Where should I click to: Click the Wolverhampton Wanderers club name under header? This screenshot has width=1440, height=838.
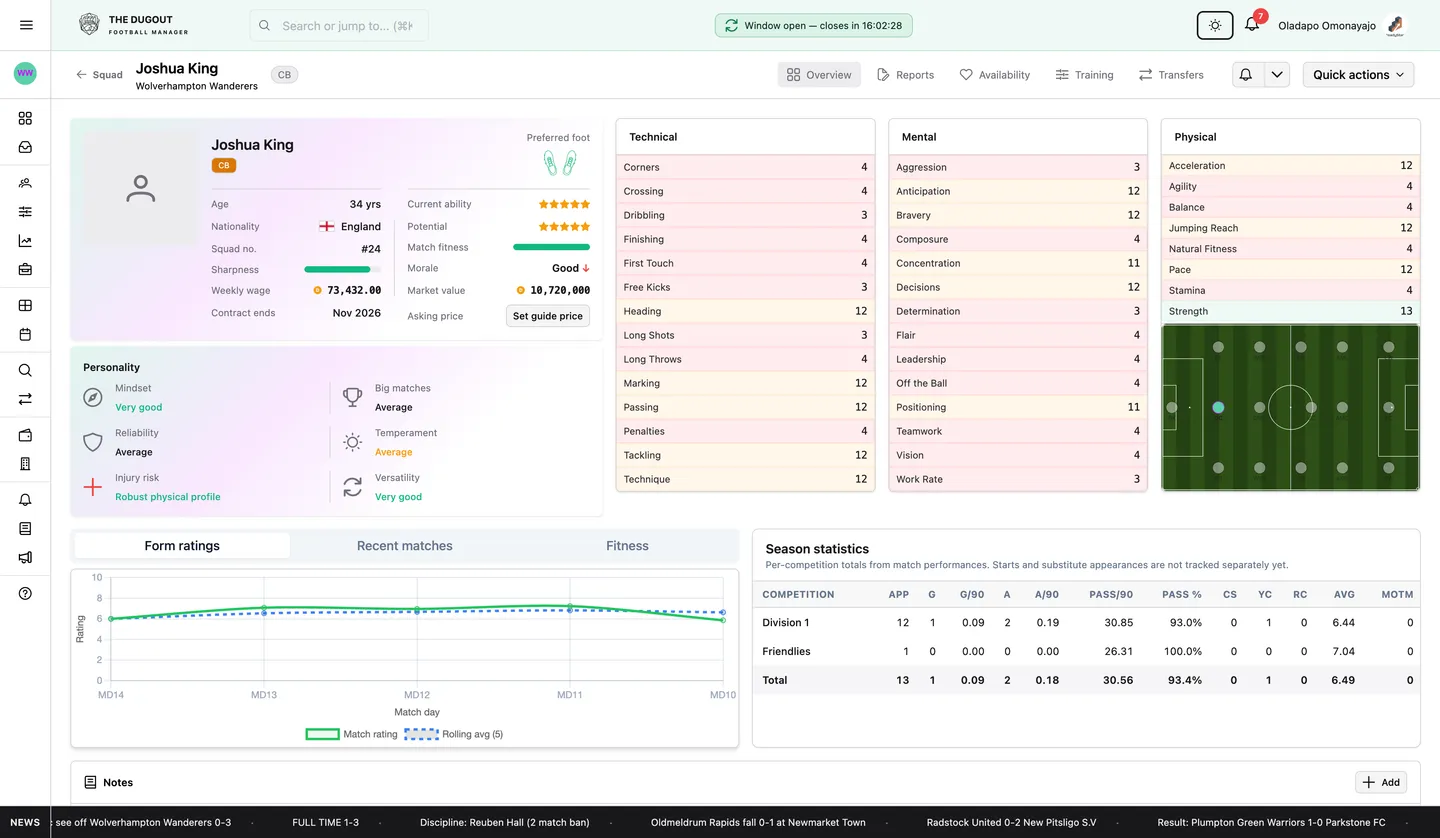[197, 86]
